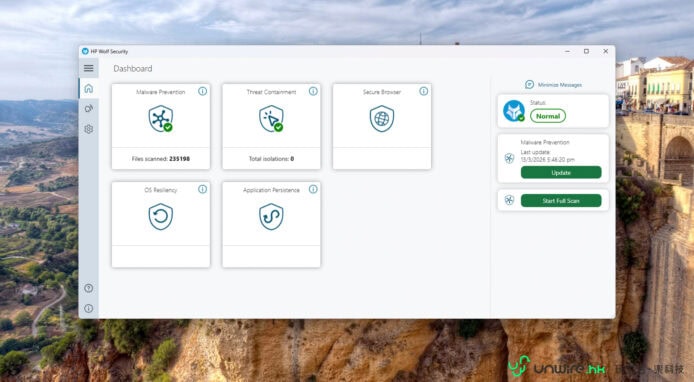Select the Home sidebar icon
The image size is (694, 382).
coord(89,89)
